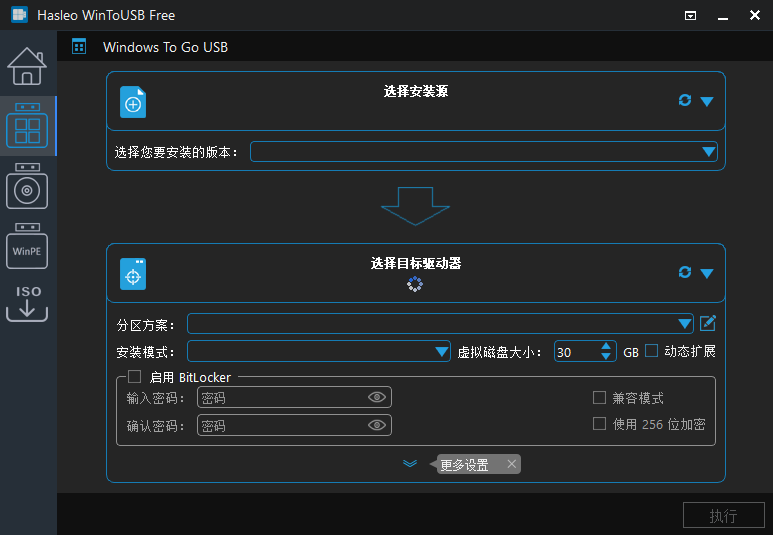Refresh the installation source list
The image size is (773, 535).
[x=685, y=100]
